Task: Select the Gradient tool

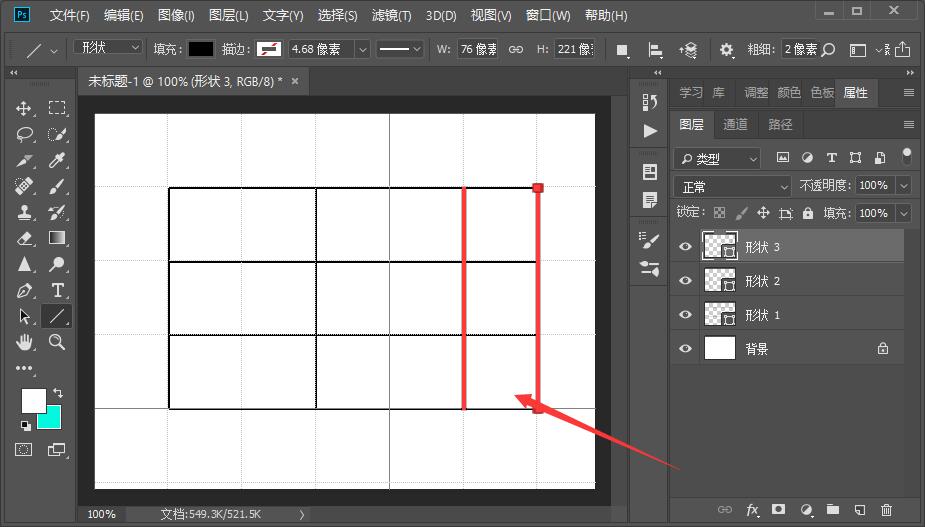Action: (57, 238)
